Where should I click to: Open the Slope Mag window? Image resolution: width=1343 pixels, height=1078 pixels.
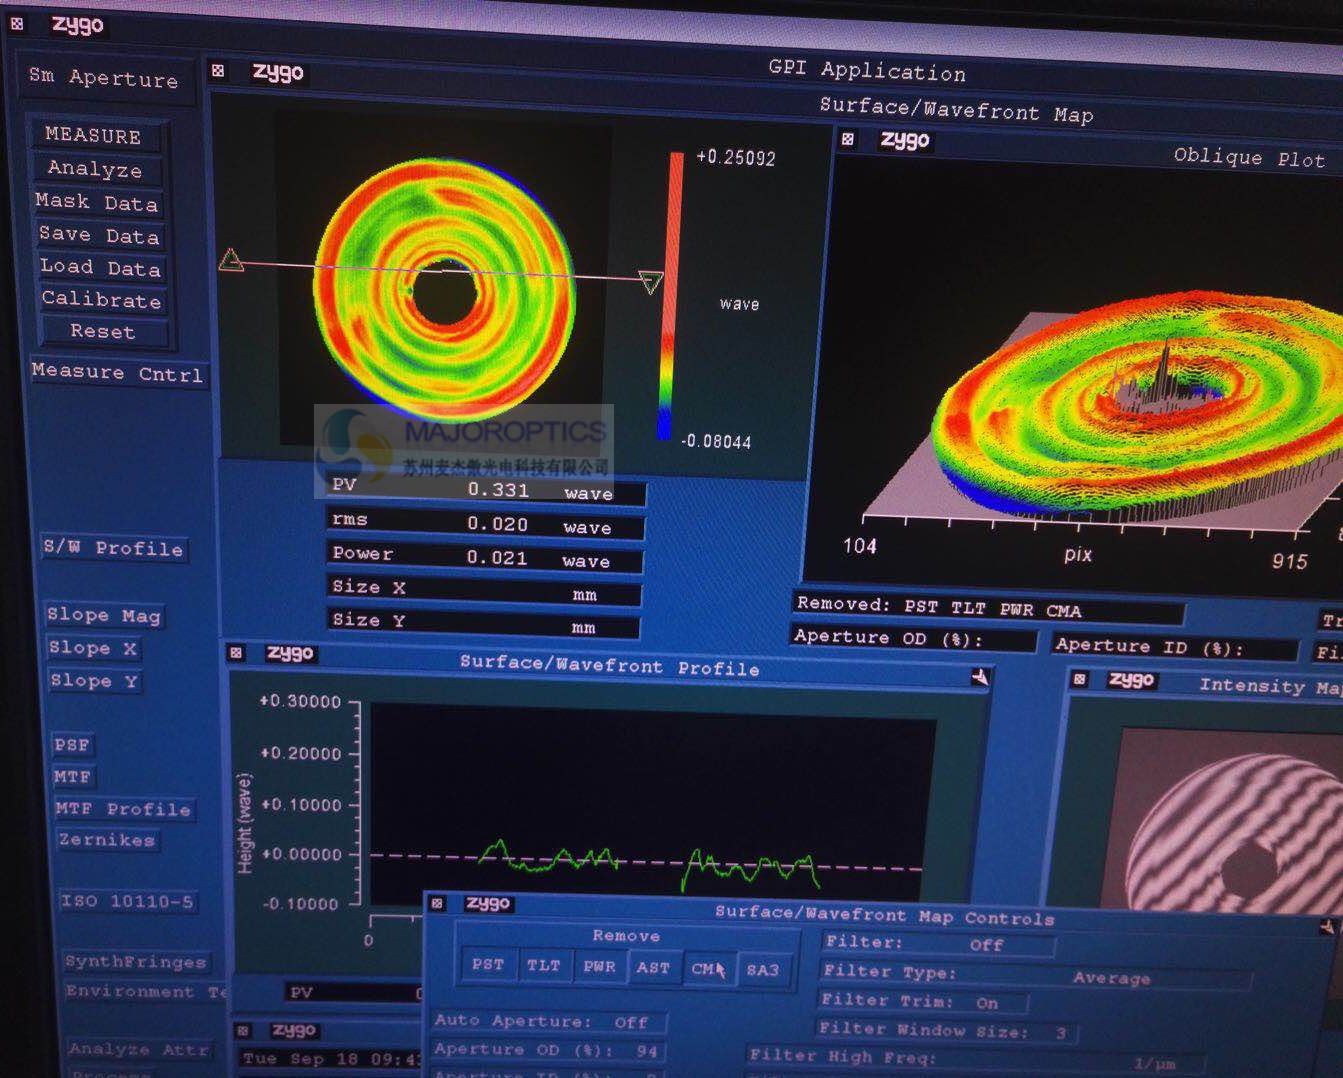click(x=103, y=615)
